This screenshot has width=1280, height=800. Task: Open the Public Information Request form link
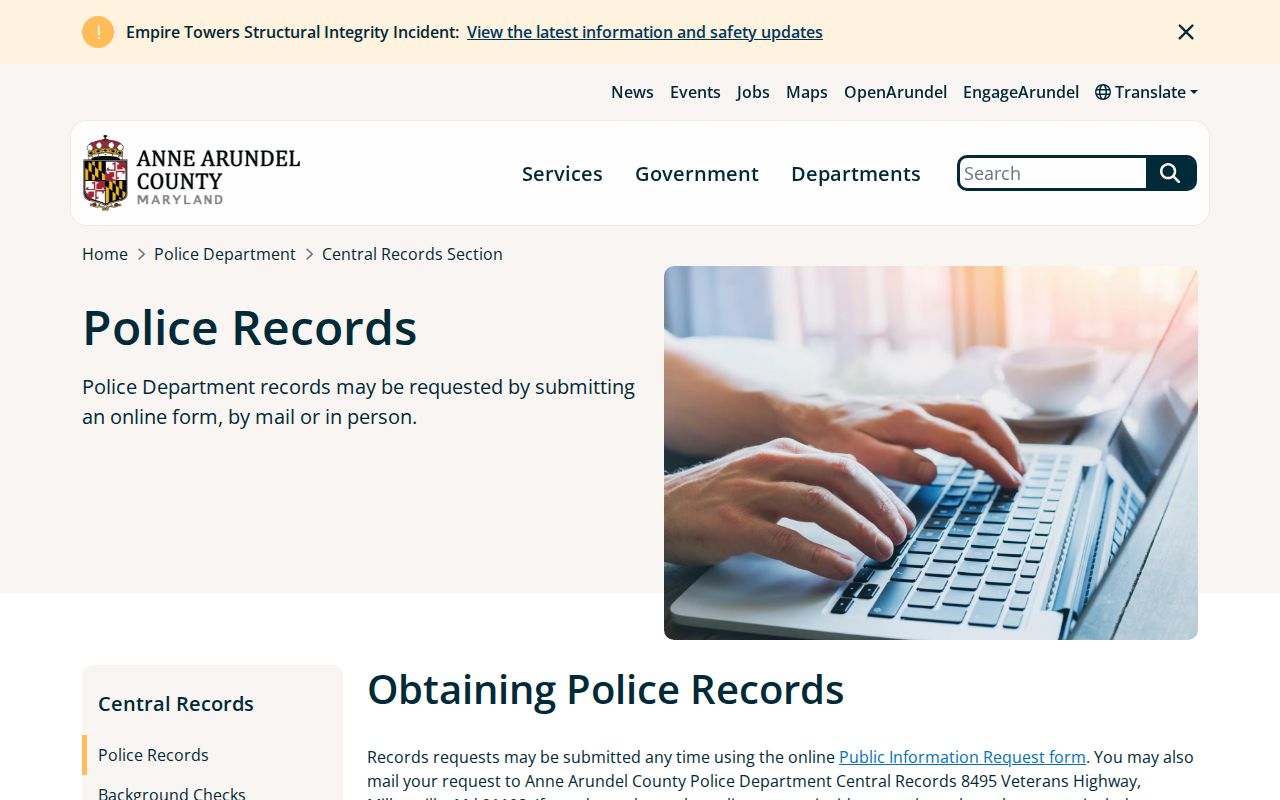pyautogui.click(x=962, y=757)
